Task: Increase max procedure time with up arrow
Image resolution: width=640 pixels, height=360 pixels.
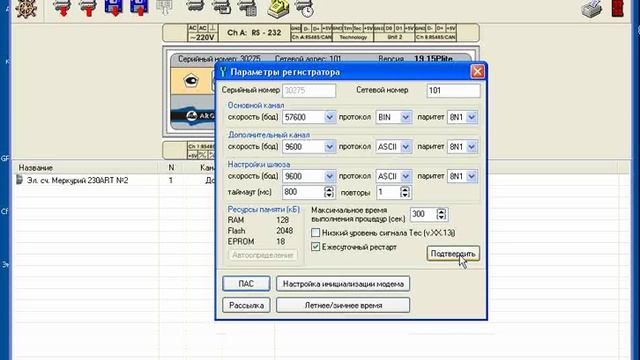Action: tap(441, 211)
